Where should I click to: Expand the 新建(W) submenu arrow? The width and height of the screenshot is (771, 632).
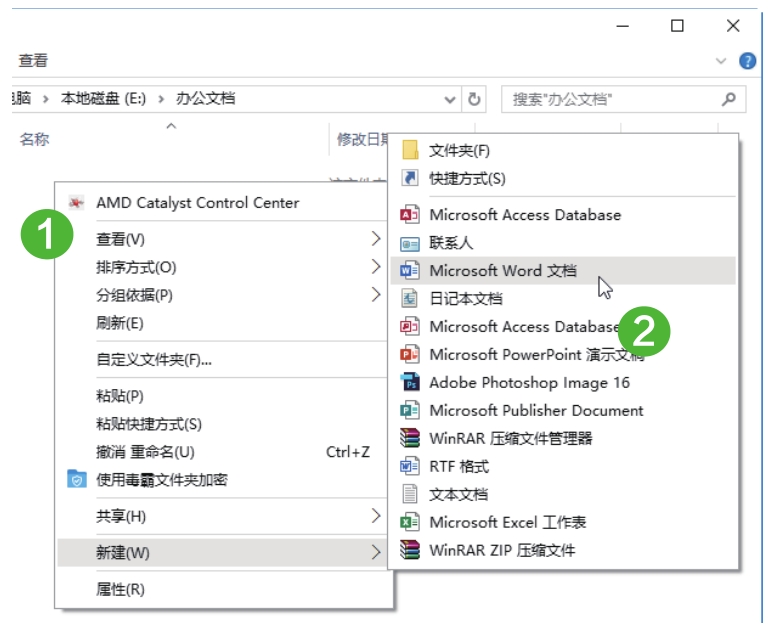point(376,552)
